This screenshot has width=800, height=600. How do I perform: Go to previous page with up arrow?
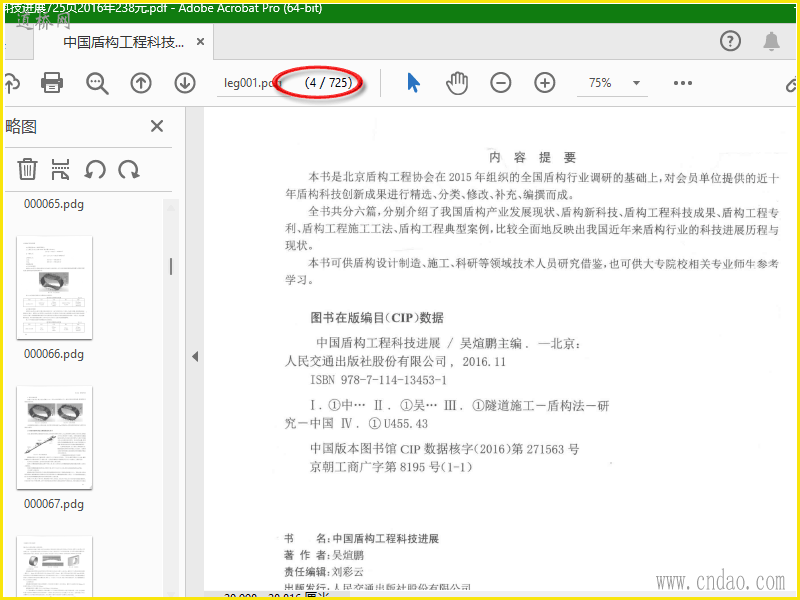coord(141,83)
